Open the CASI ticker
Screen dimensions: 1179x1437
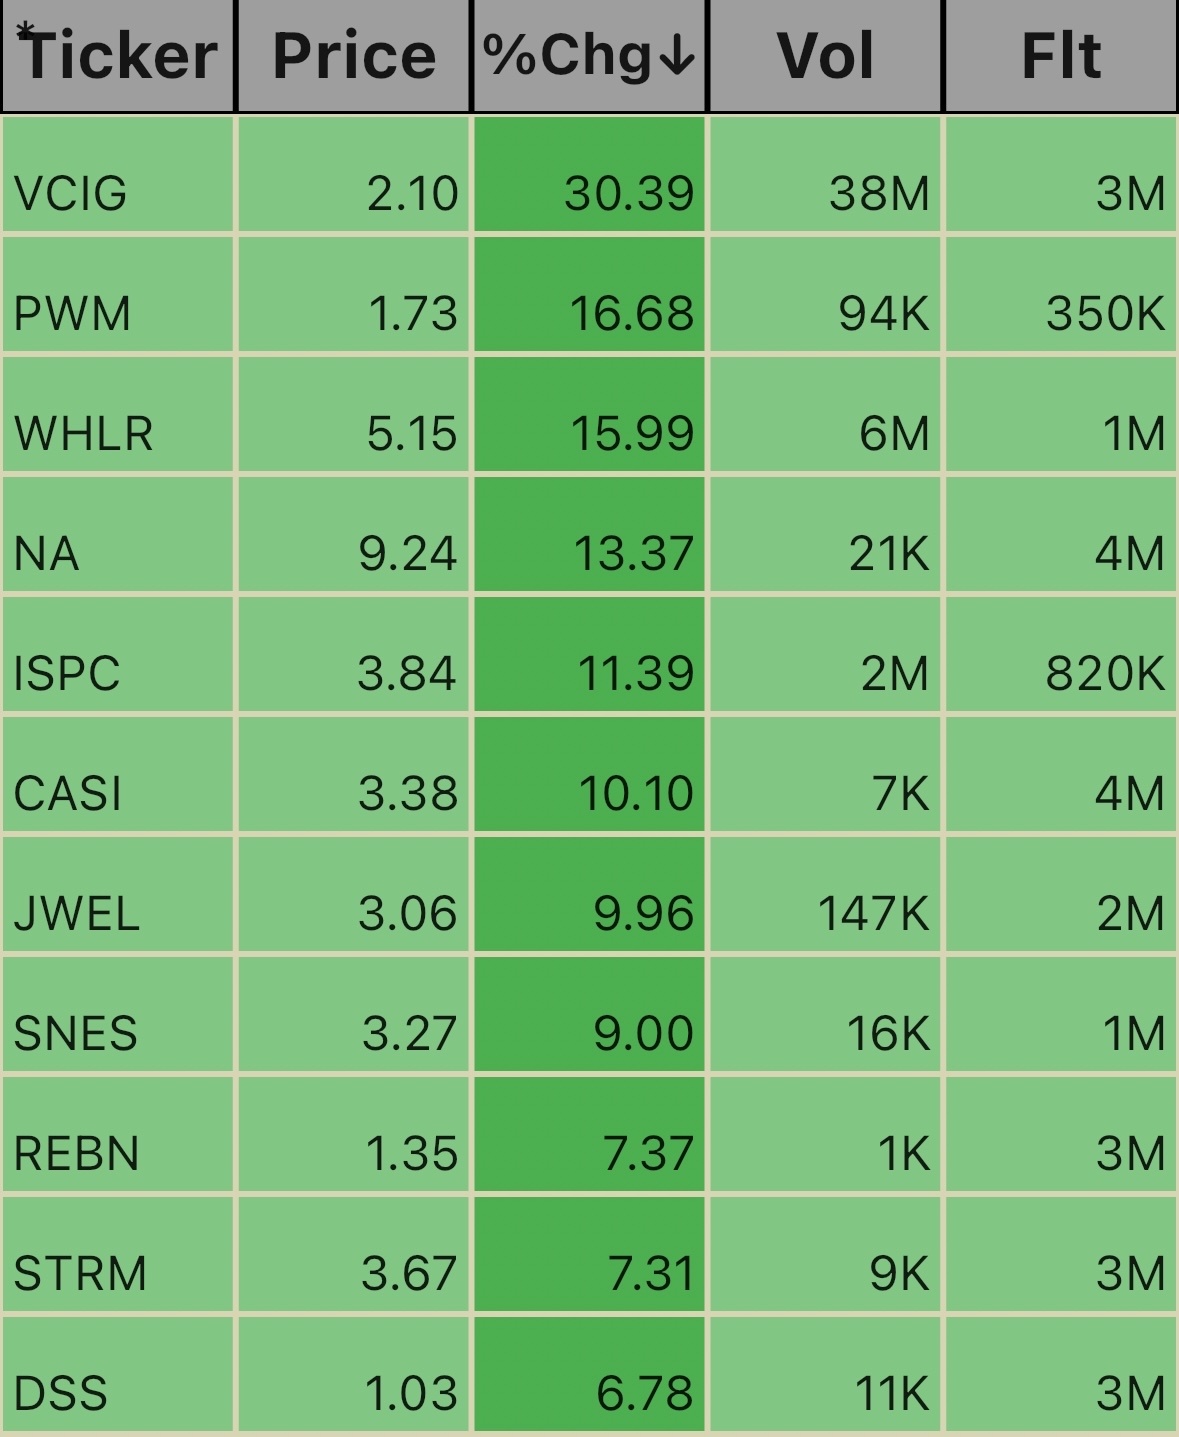(68, 794)
